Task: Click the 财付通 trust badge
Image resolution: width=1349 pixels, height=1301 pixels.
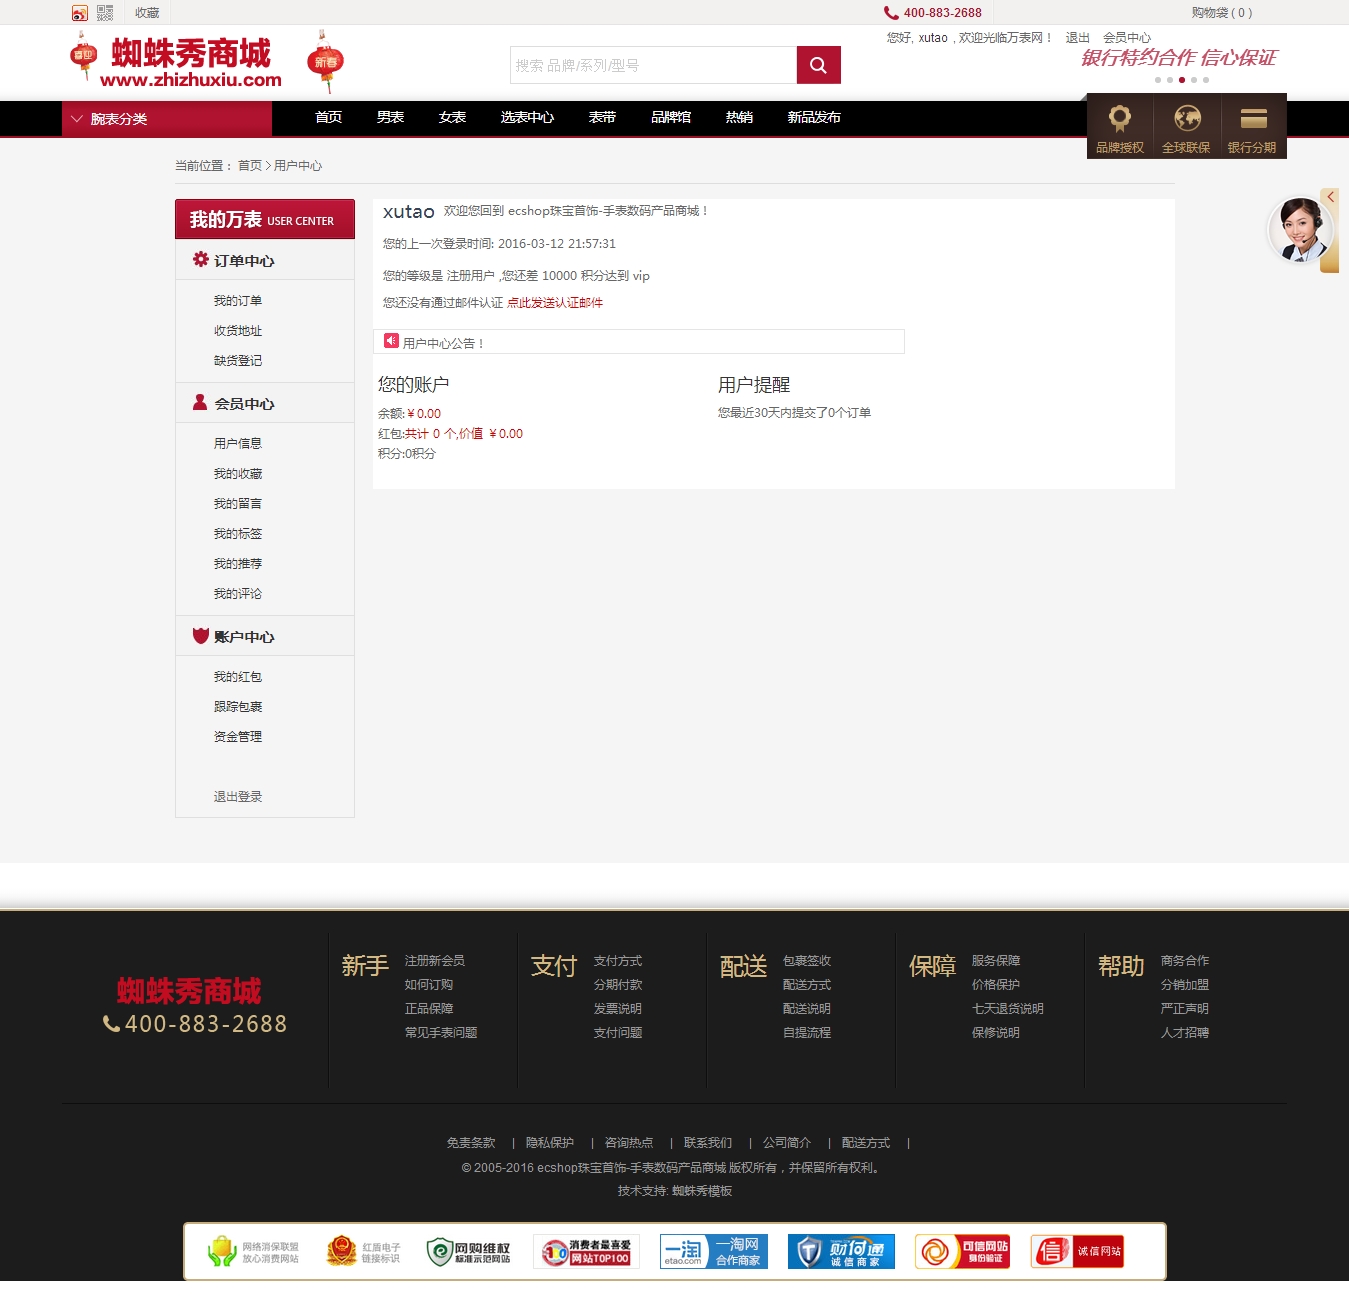Action: coord(841,1251)
